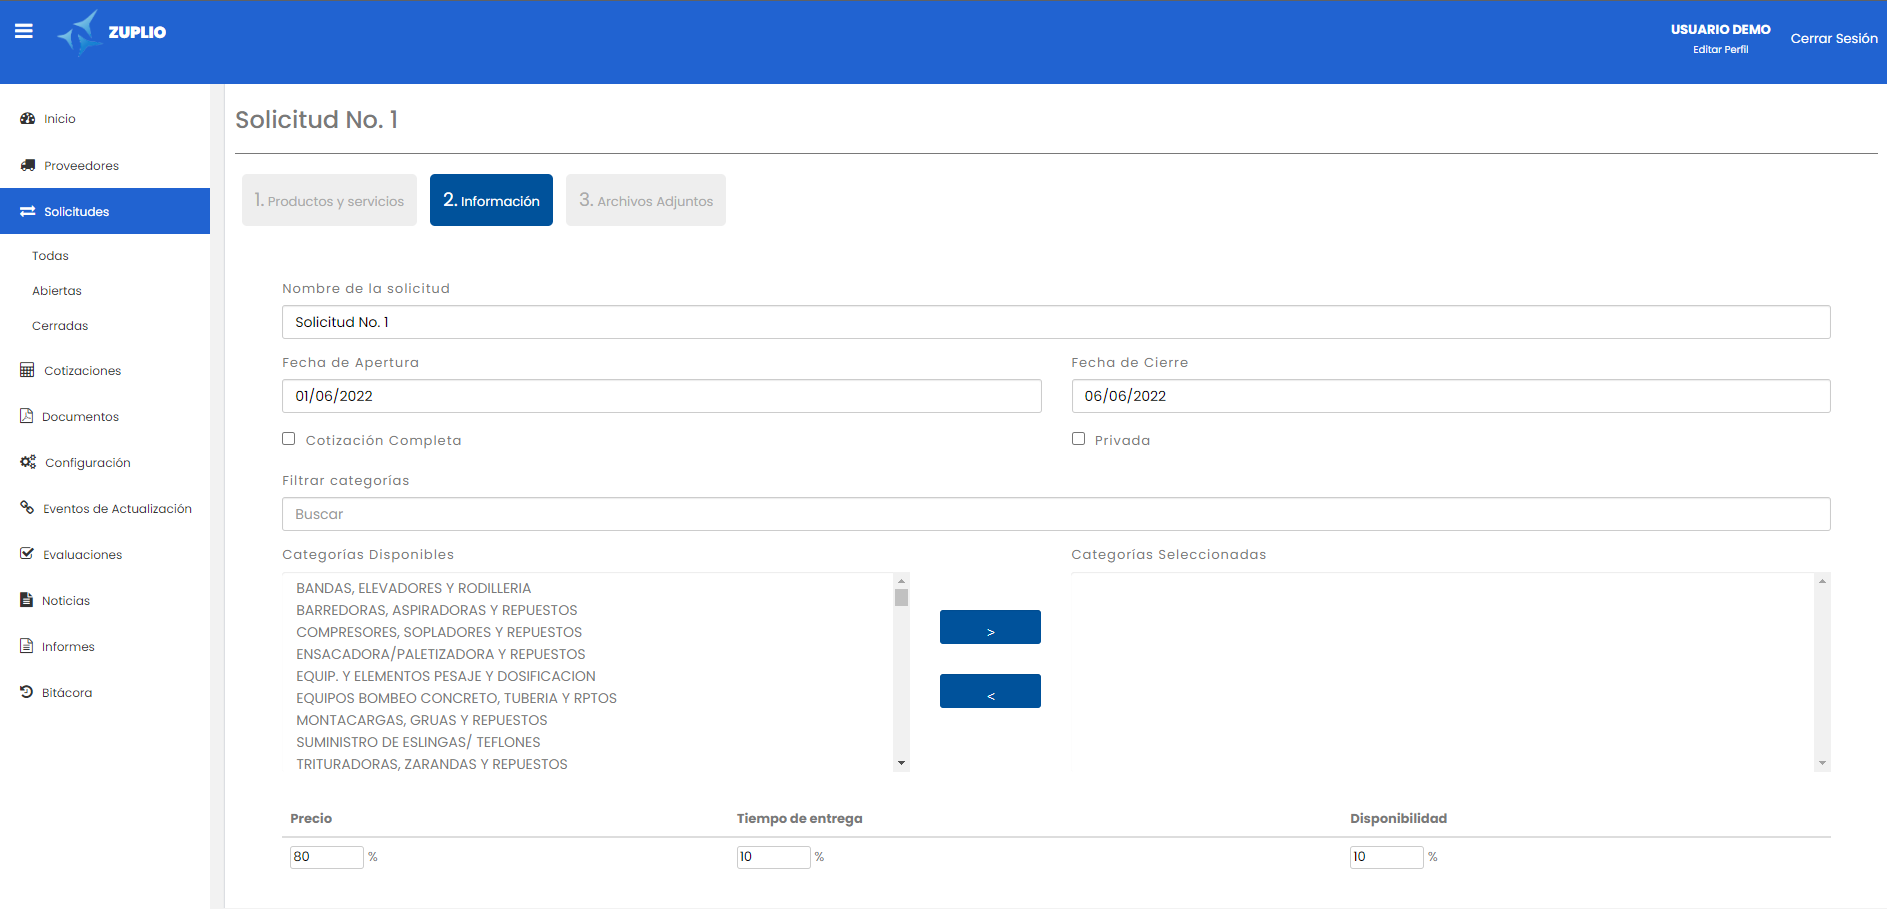Click the Configuración gears icon
Image resolution: width=1887 pixels, height=909 pixels.
28,462
